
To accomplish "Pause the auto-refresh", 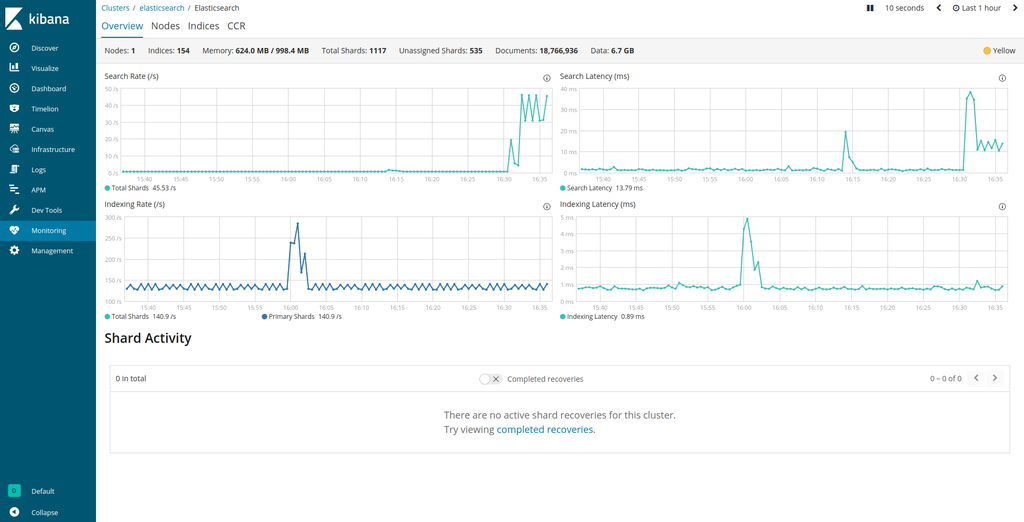I will [870, 8].
